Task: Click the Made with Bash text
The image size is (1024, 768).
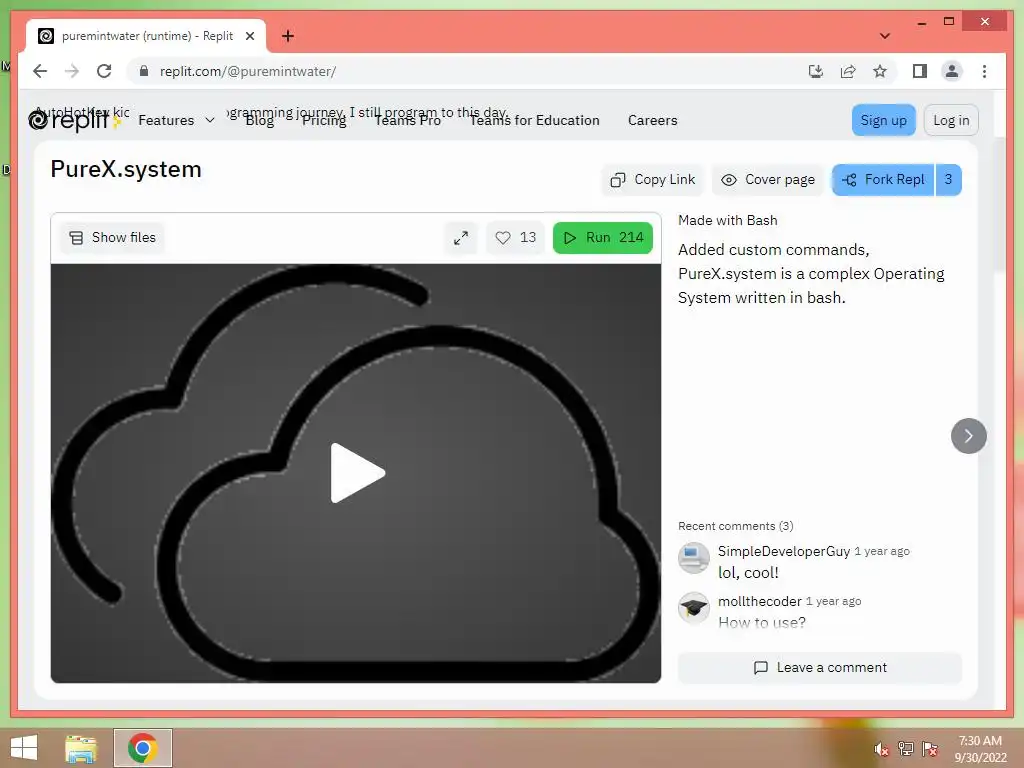Action: point(728,220)
